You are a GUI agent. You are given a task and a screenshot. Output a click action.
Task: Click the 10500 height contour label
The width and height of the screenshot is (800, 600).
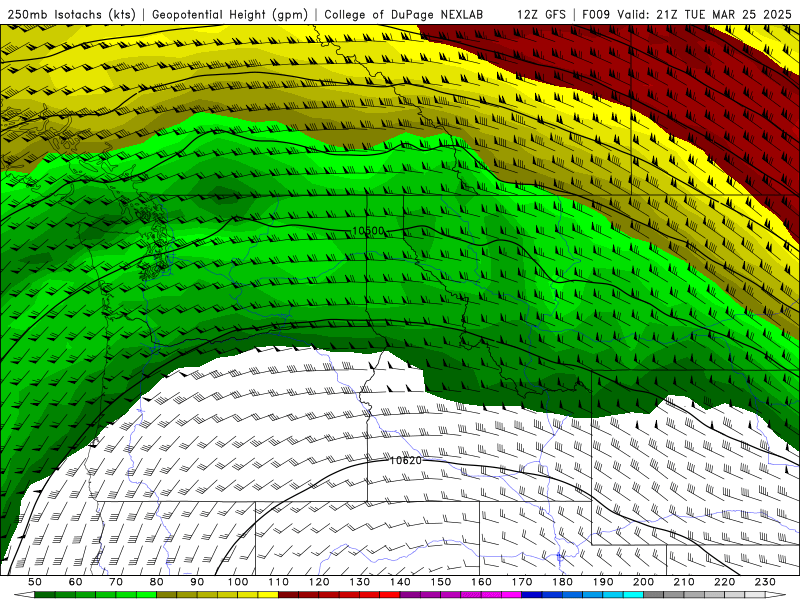pos(368,231)
